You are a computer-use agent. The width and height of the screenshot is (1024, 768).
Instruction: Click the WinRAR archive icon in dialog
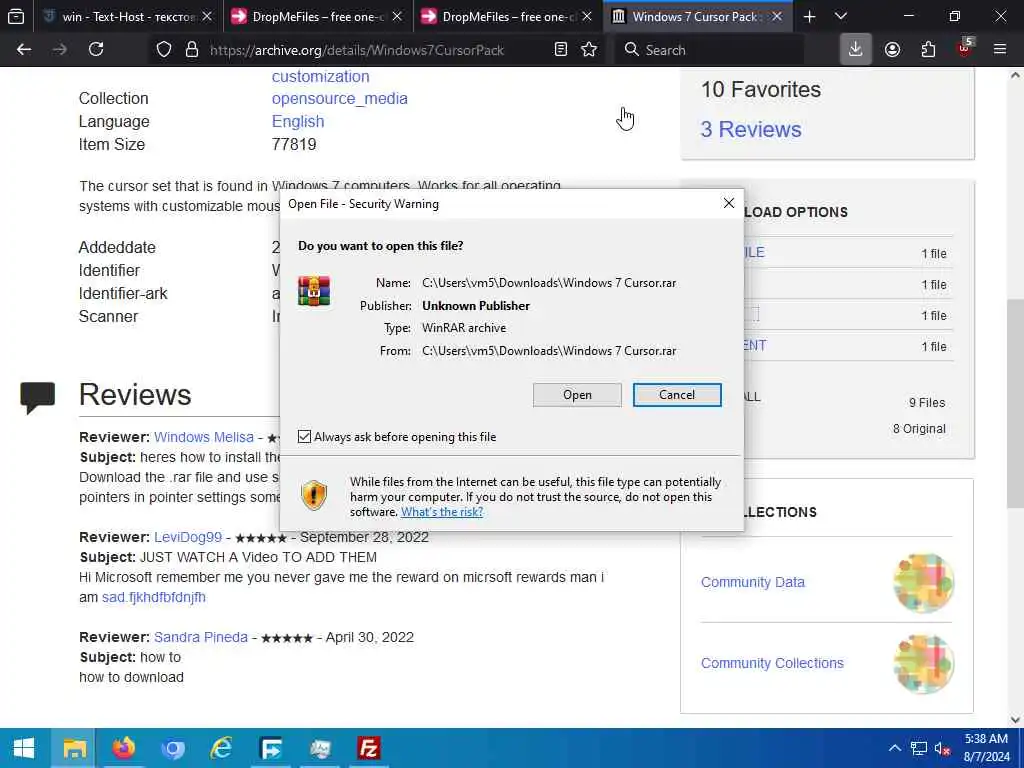pos(314,291)
